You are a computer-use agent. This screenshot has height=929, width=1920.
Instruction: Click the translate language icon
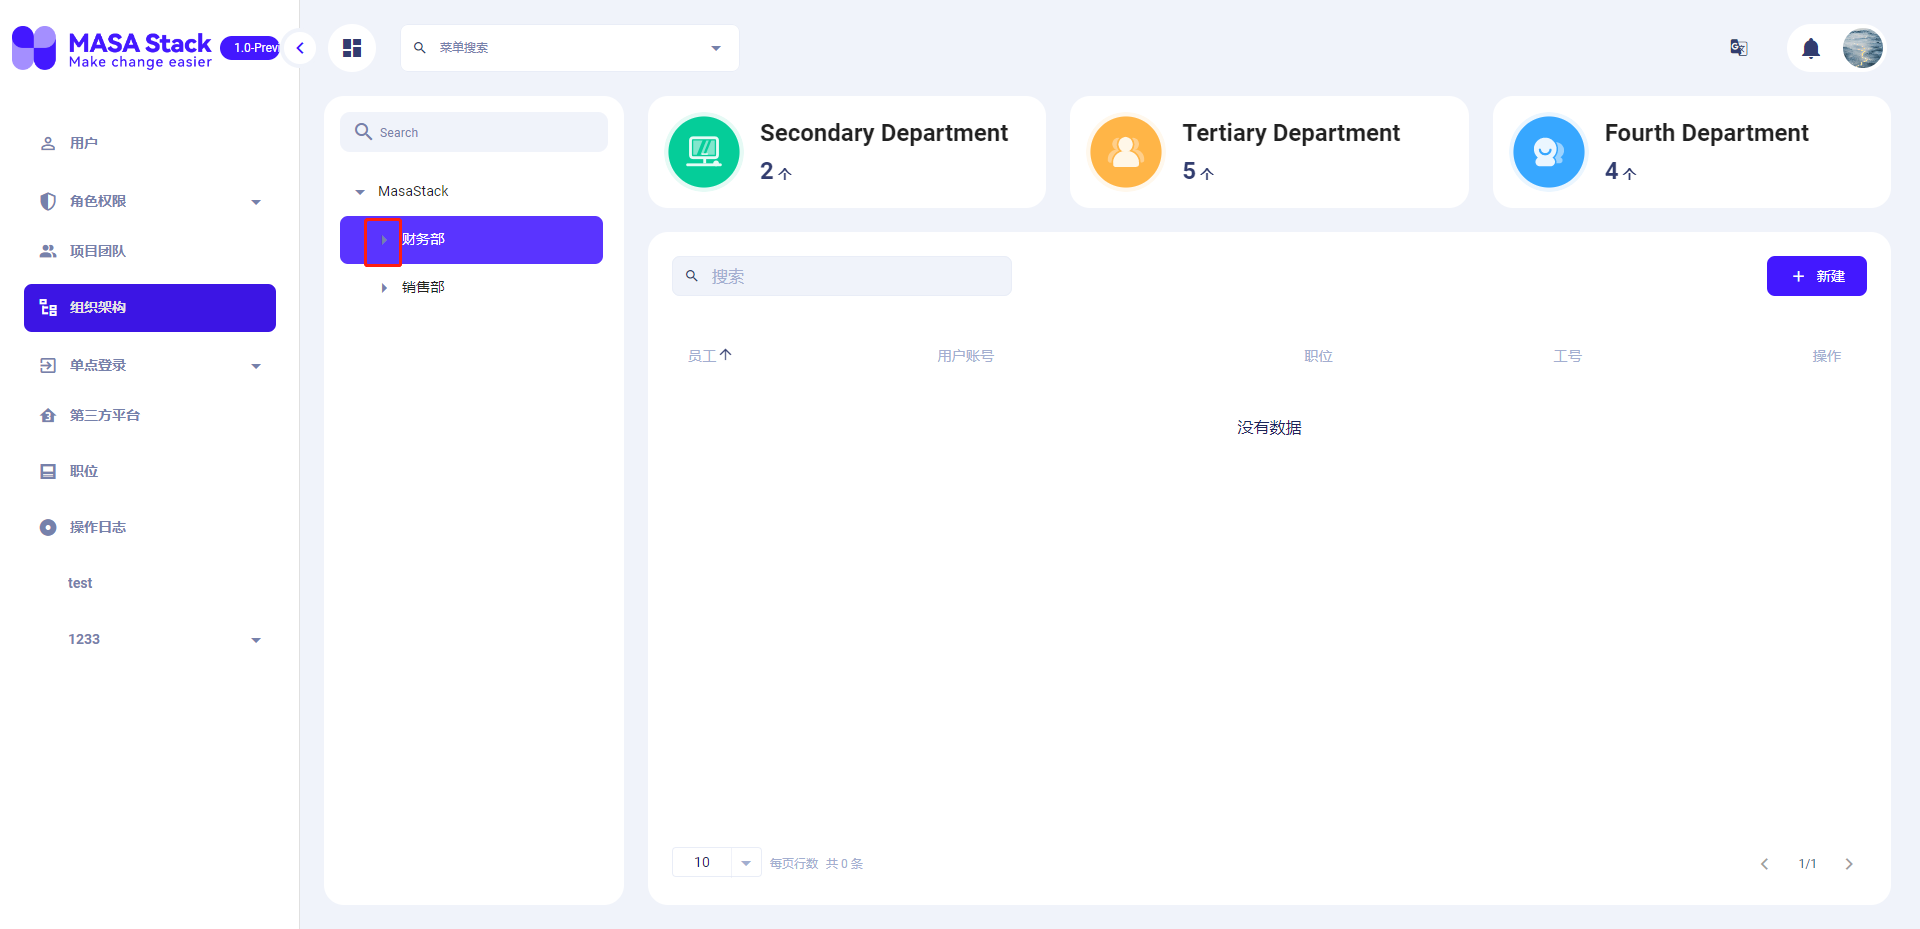tap(1739, 48)
